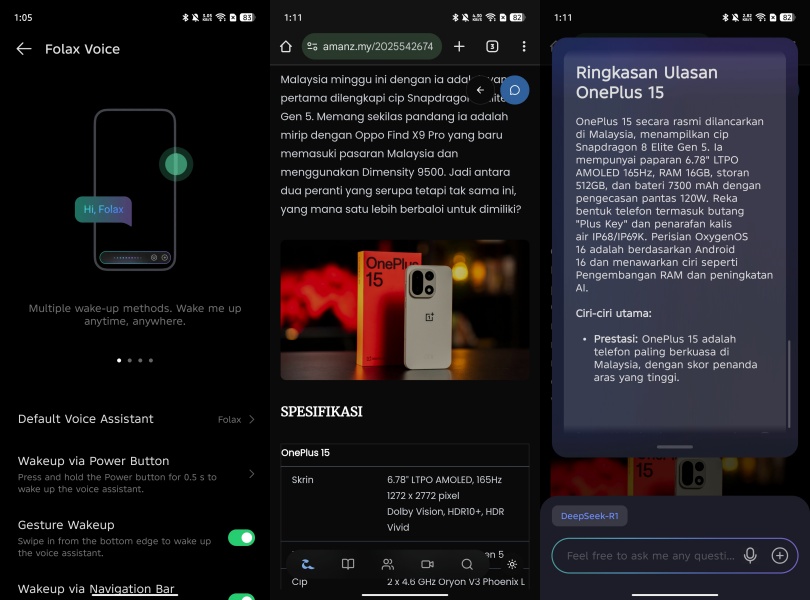Open browser three-dot menu

(524, 47)
